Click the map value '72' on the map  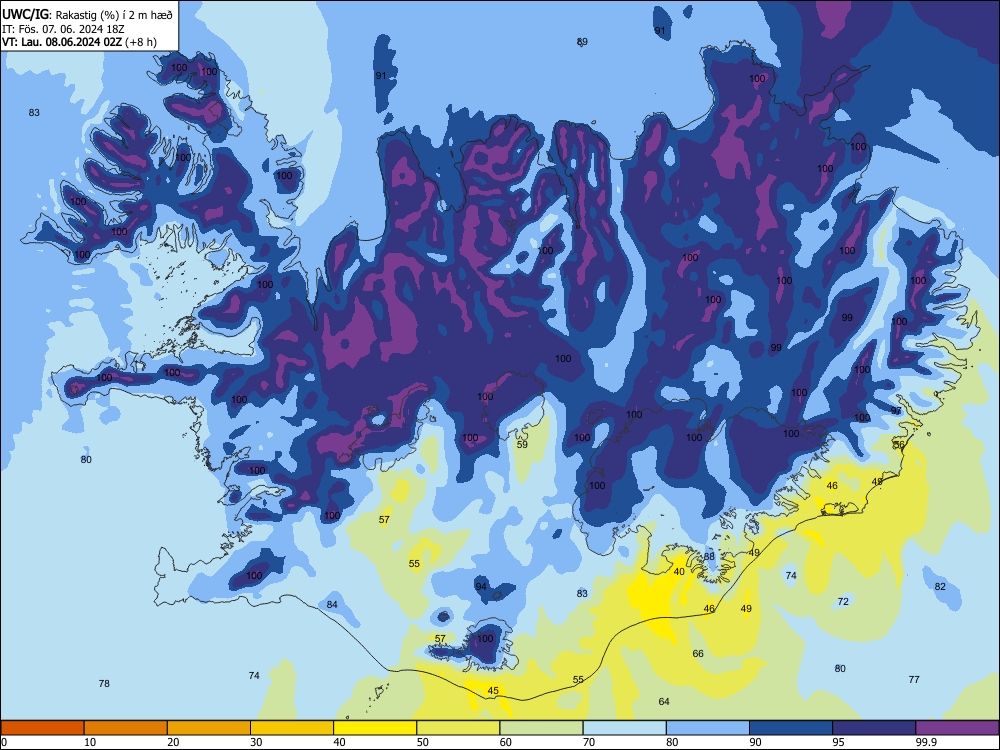click(x=843, y=601)
